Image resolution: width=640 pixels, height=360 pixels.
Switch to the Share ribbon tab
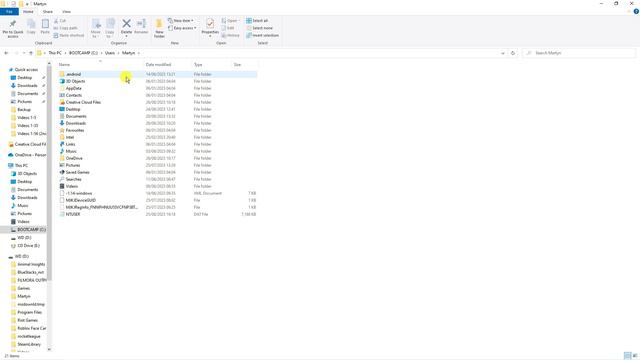click(48, 12)
